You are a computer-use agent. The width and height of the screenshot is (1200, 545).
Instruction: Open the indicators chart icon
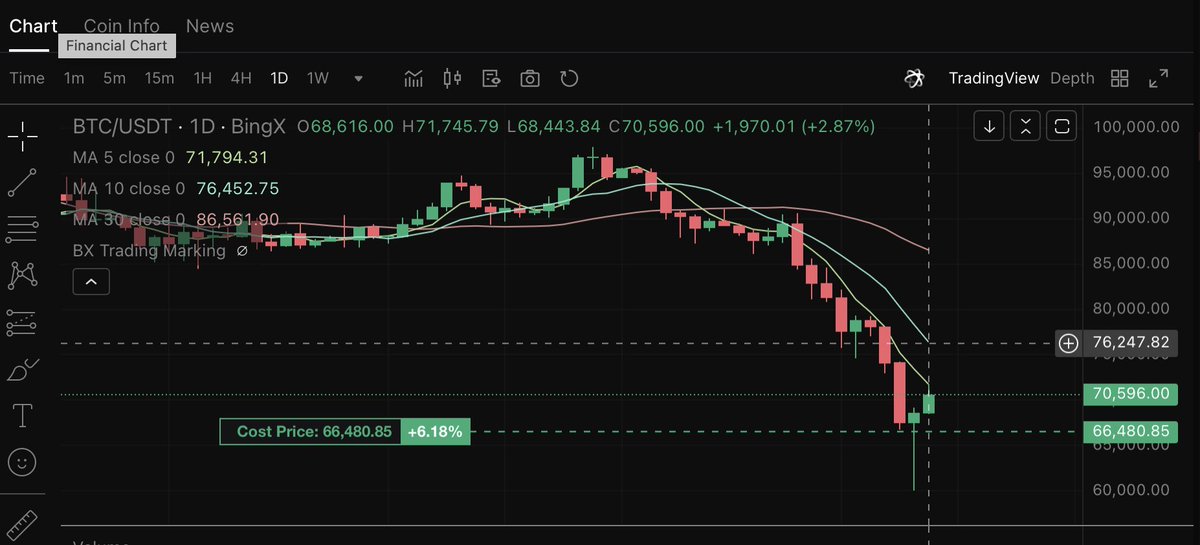point(413,78)
